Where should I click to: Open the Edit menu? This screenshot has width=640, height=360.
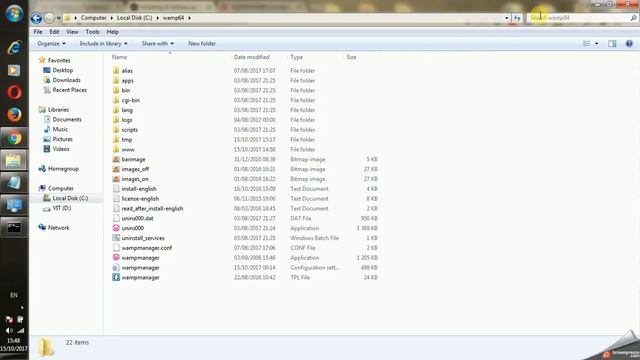[x=54, y=32]
